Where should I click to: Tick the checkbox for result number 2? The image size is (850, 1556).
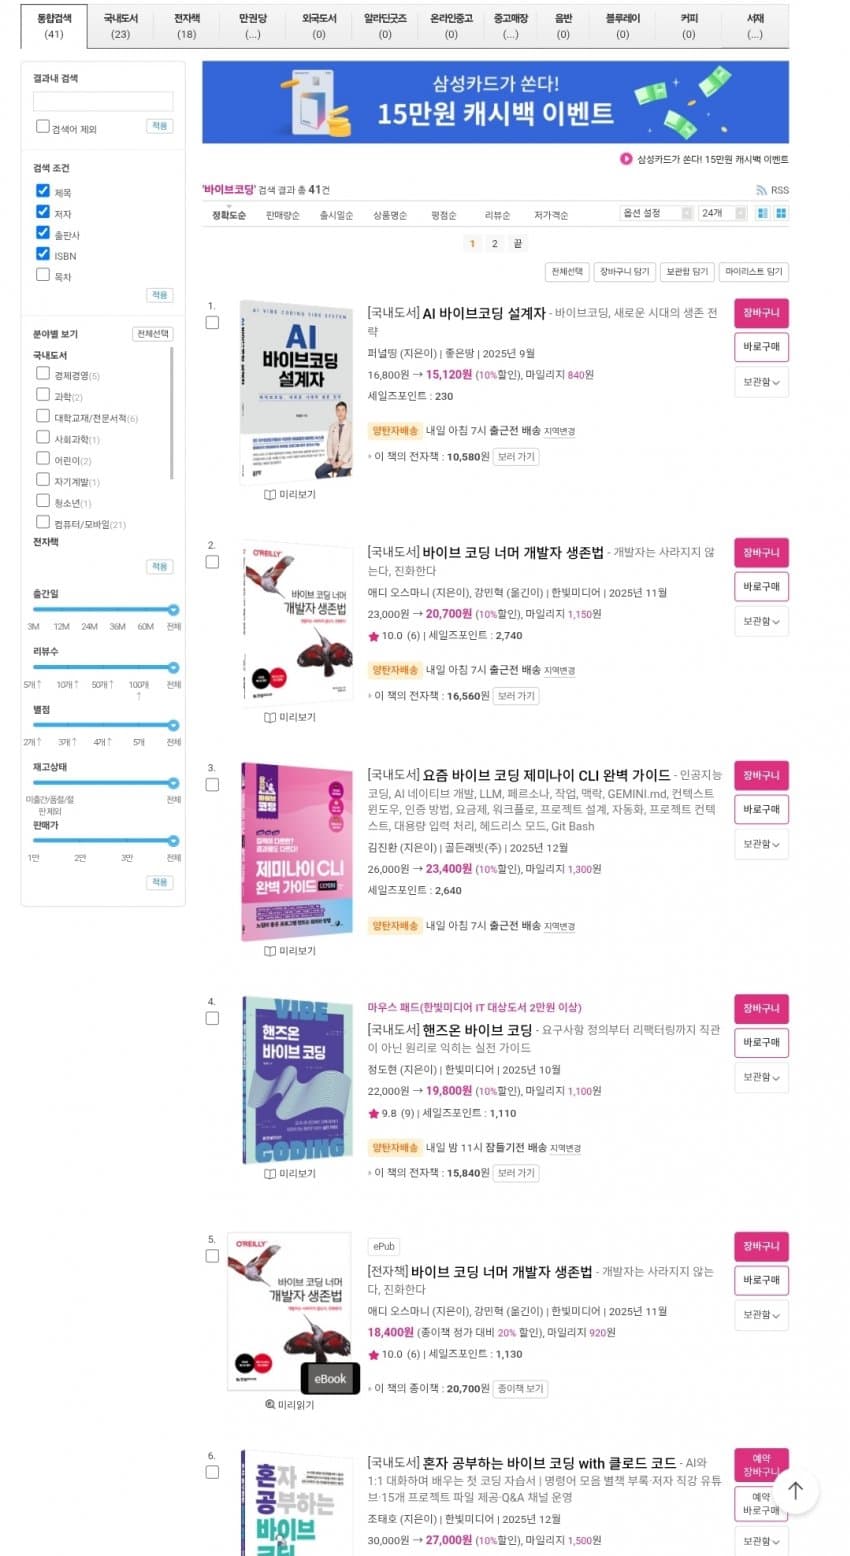tap(212, 562)
